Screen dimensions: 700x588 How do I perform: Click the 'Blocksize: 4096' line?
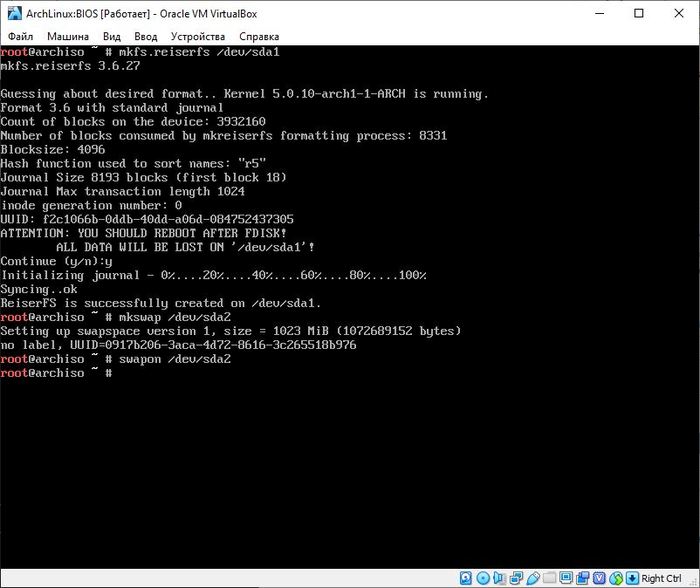[x=53, y=150]
